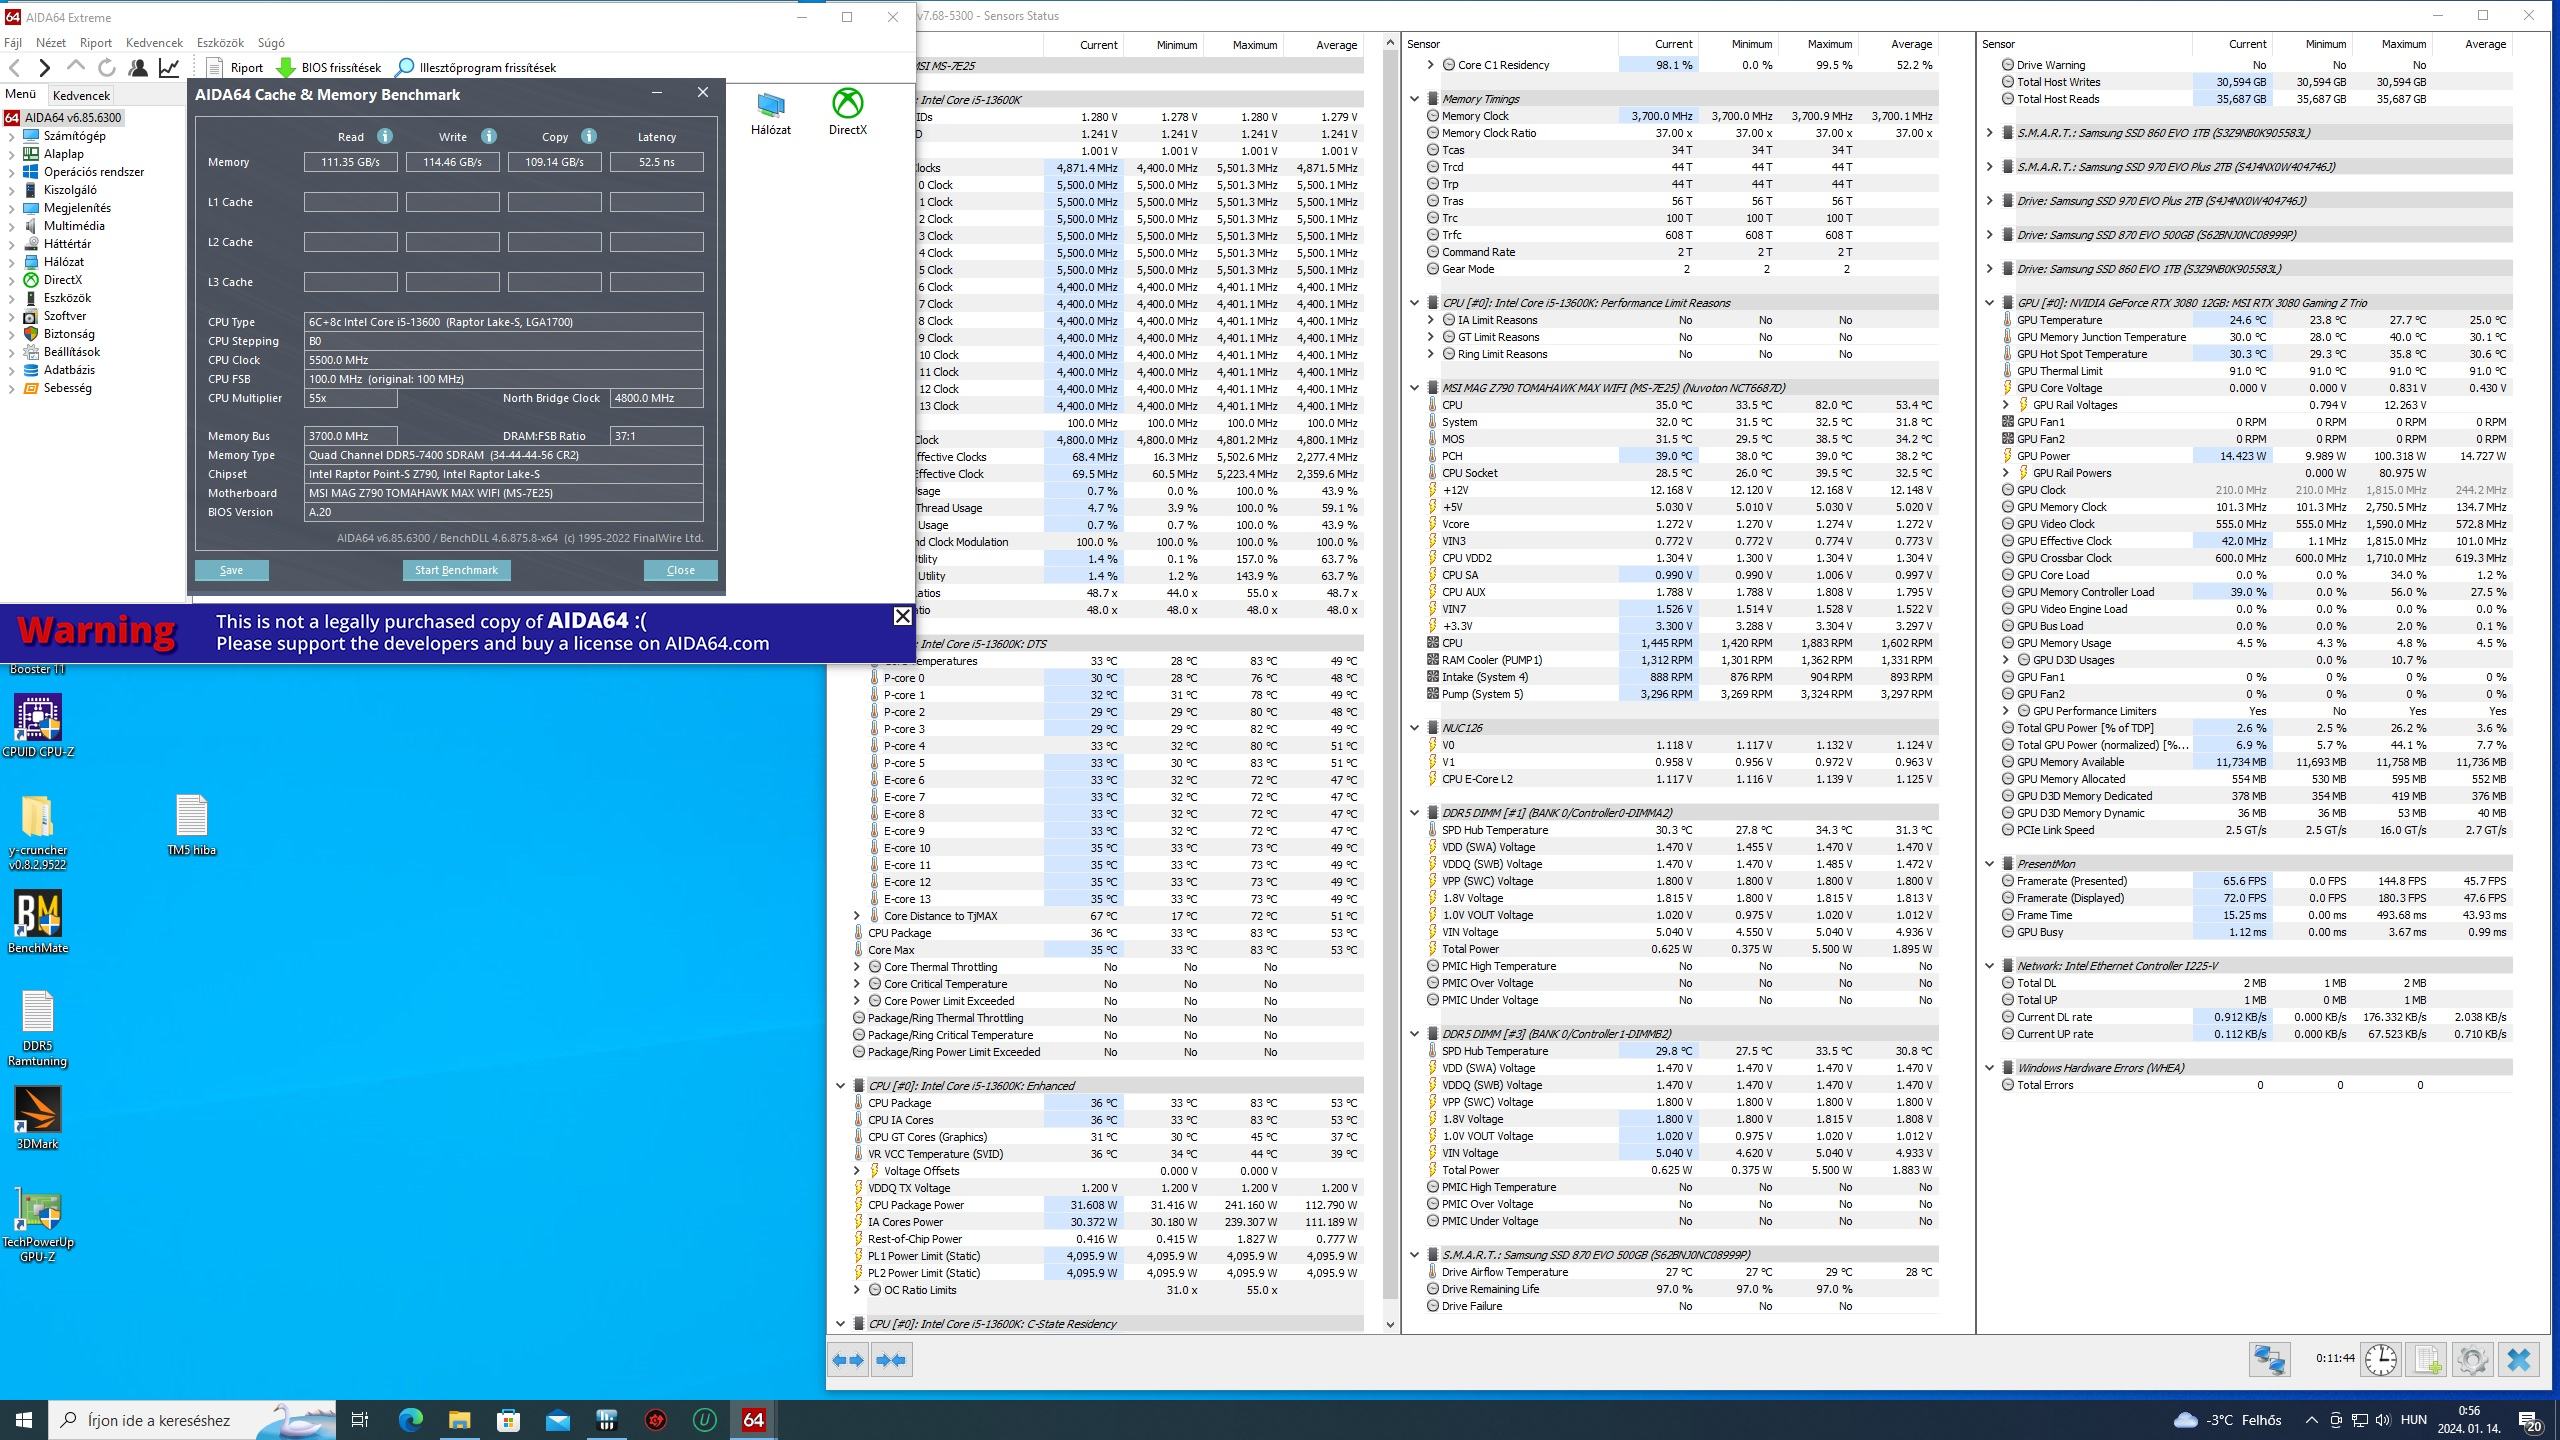Open HWiNFO sensor settings gear icon
This screenshot has height=1440, width=2560.
tap(2473, 1360)
